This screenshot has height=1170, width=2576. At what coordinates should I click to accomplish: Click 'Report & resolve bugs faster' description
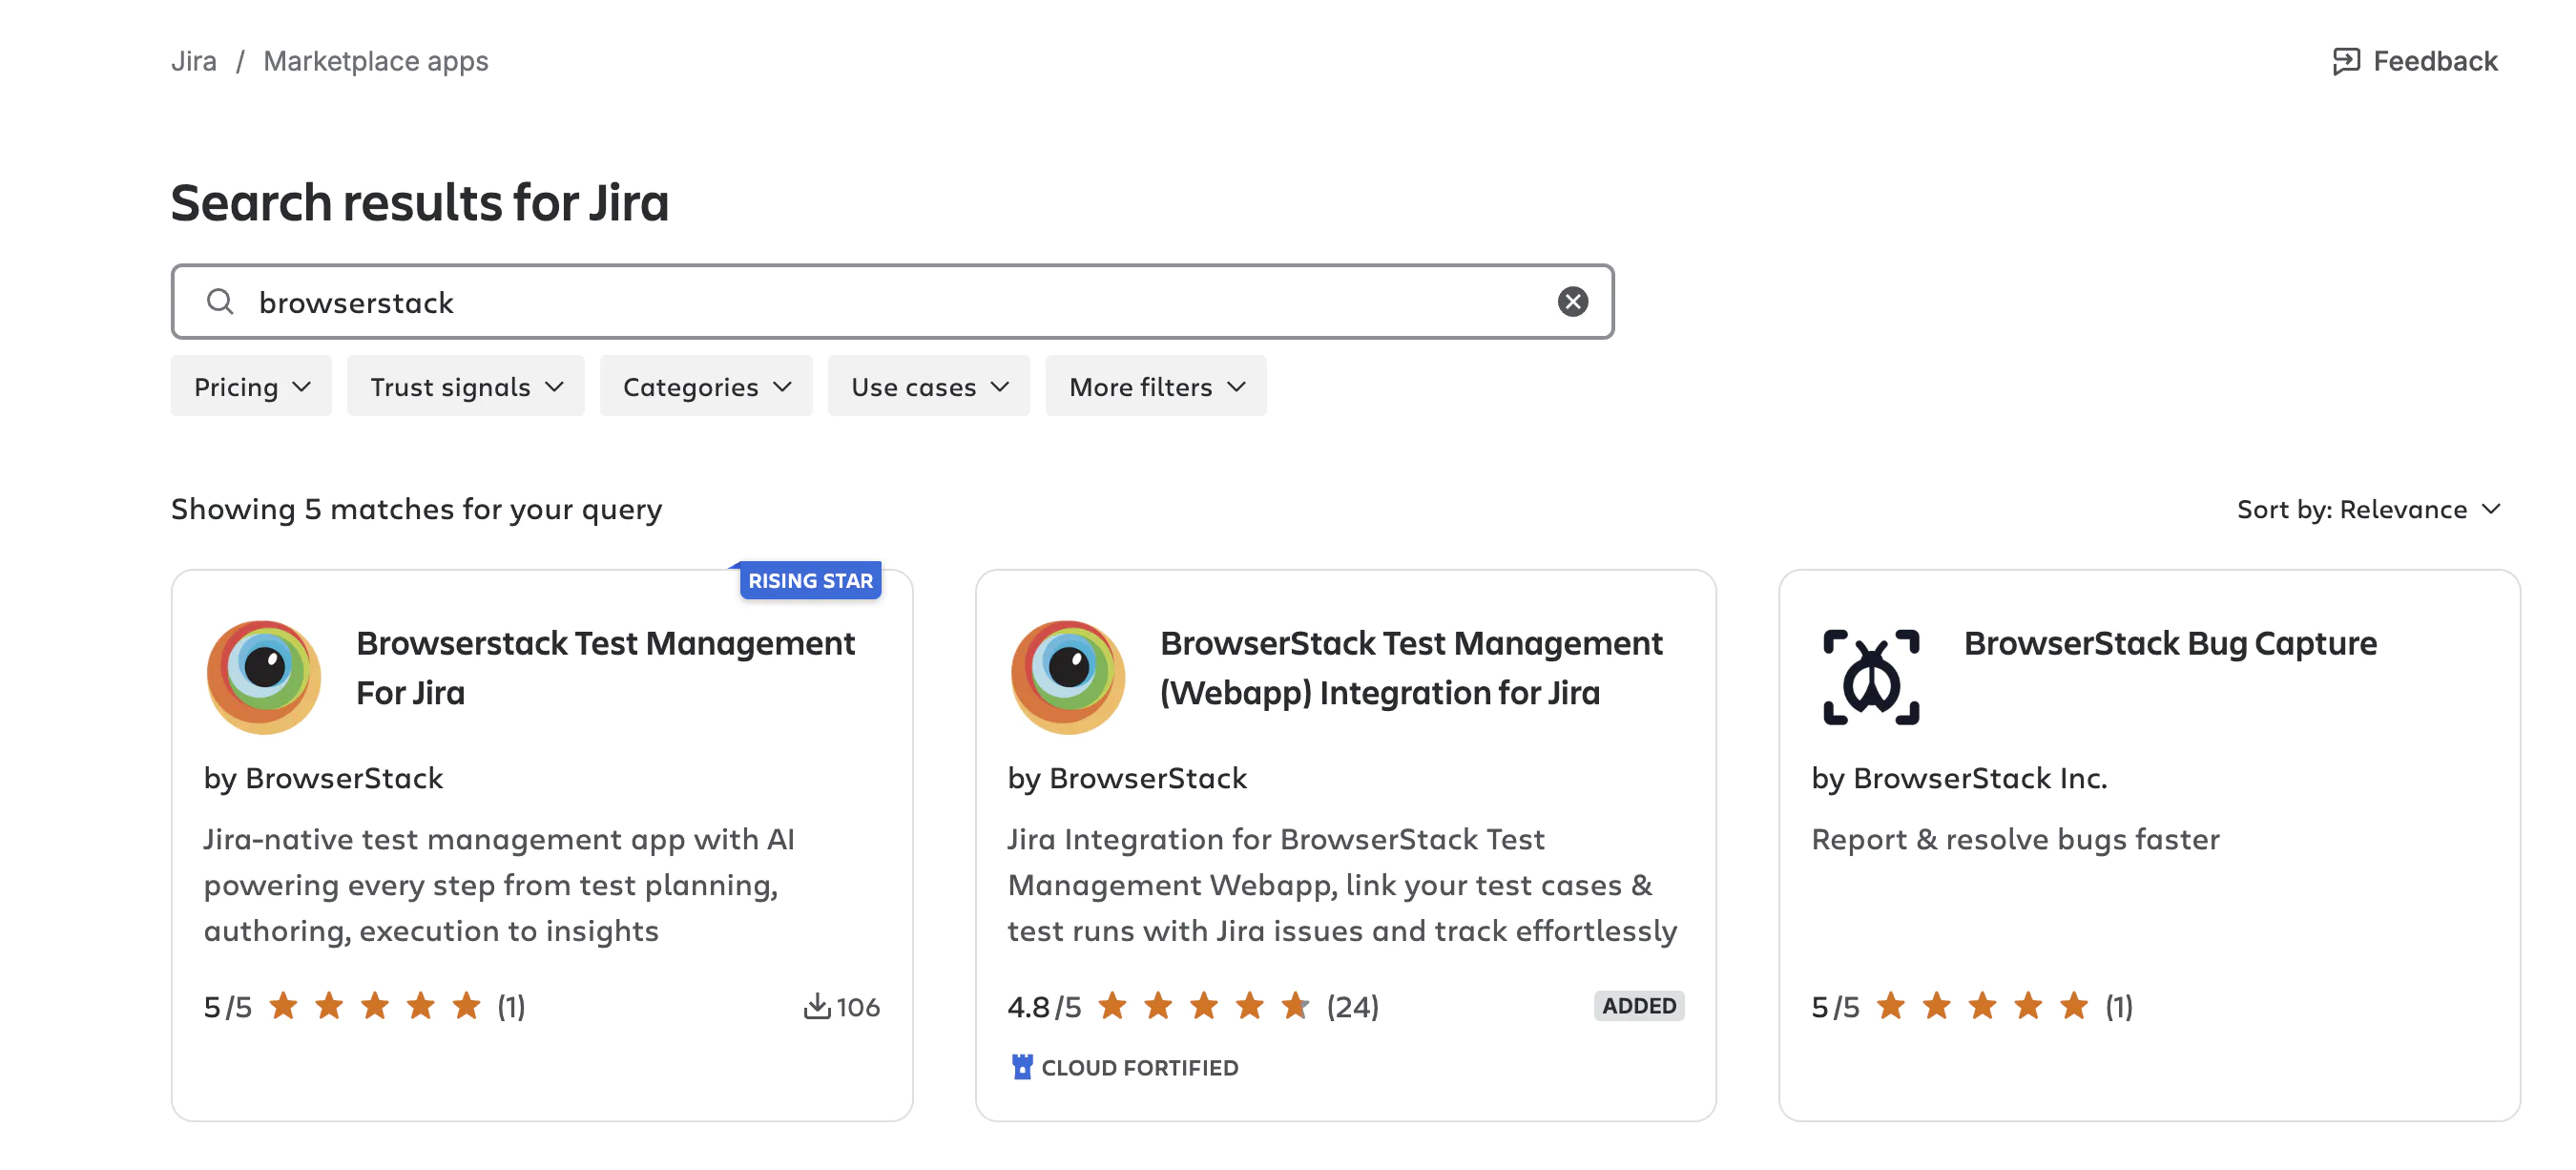[x=2015, y=838]
